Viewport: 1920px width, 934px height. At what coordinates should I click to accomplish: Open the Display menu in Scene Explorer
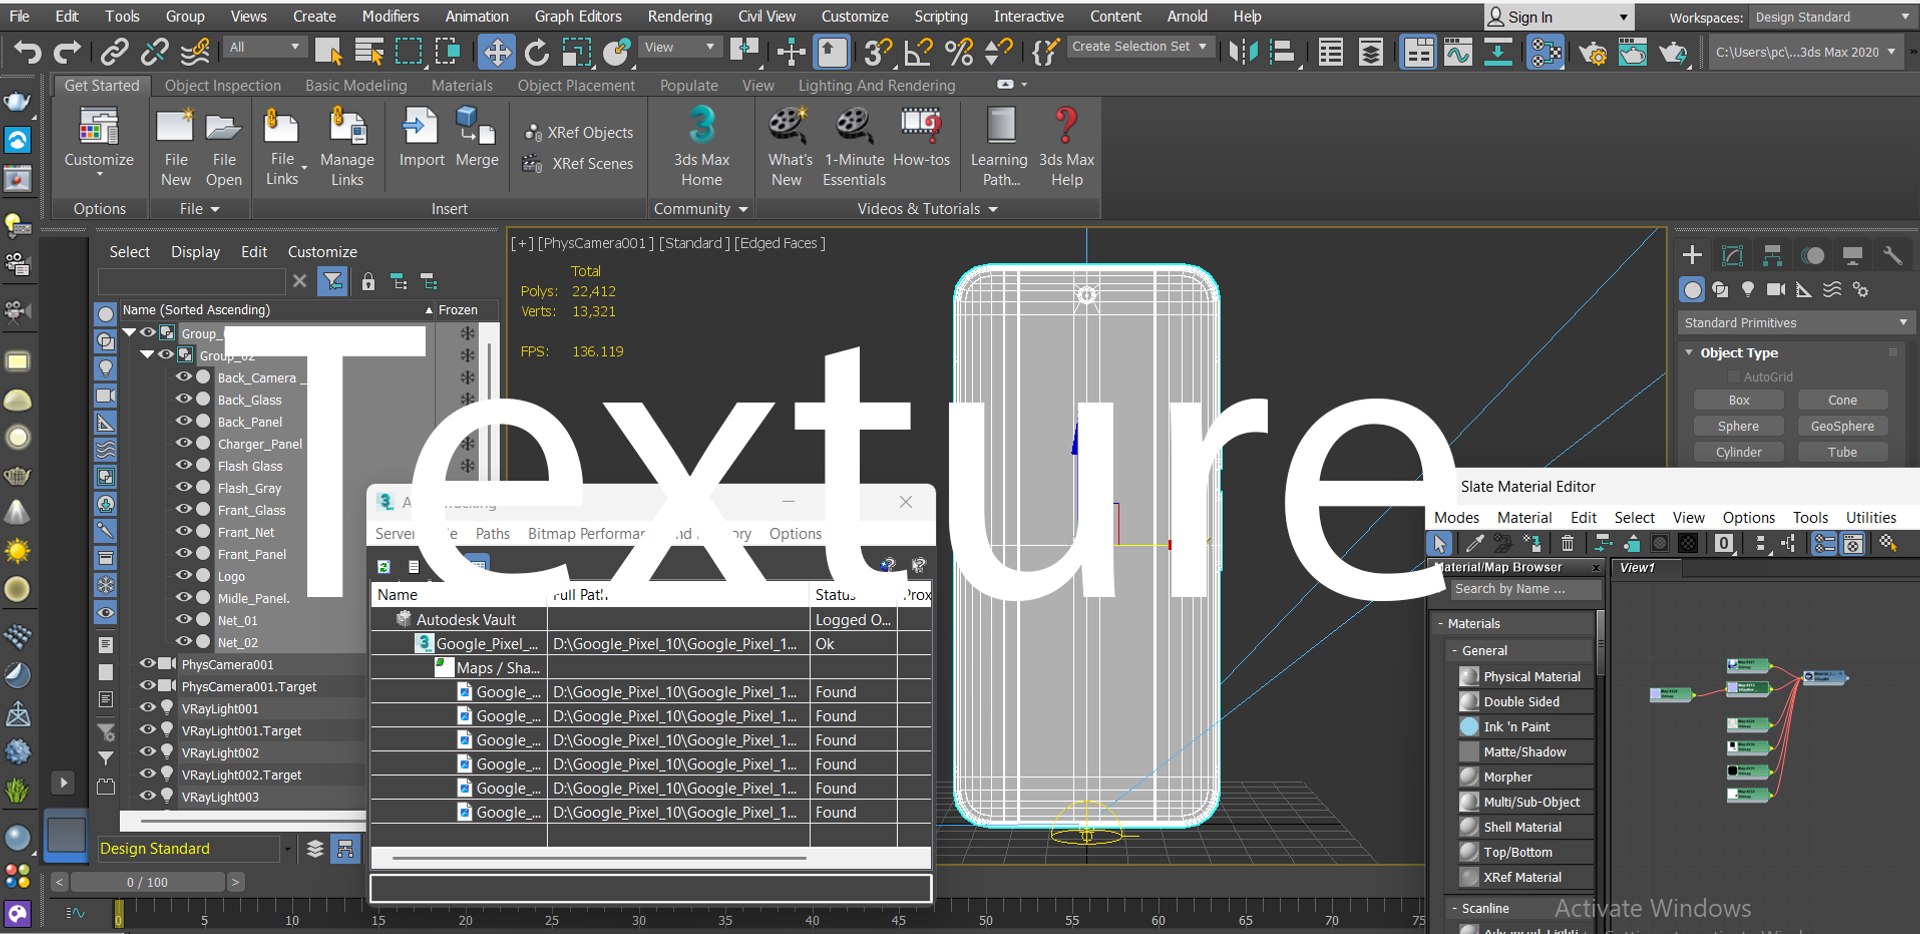click(195, 252)
